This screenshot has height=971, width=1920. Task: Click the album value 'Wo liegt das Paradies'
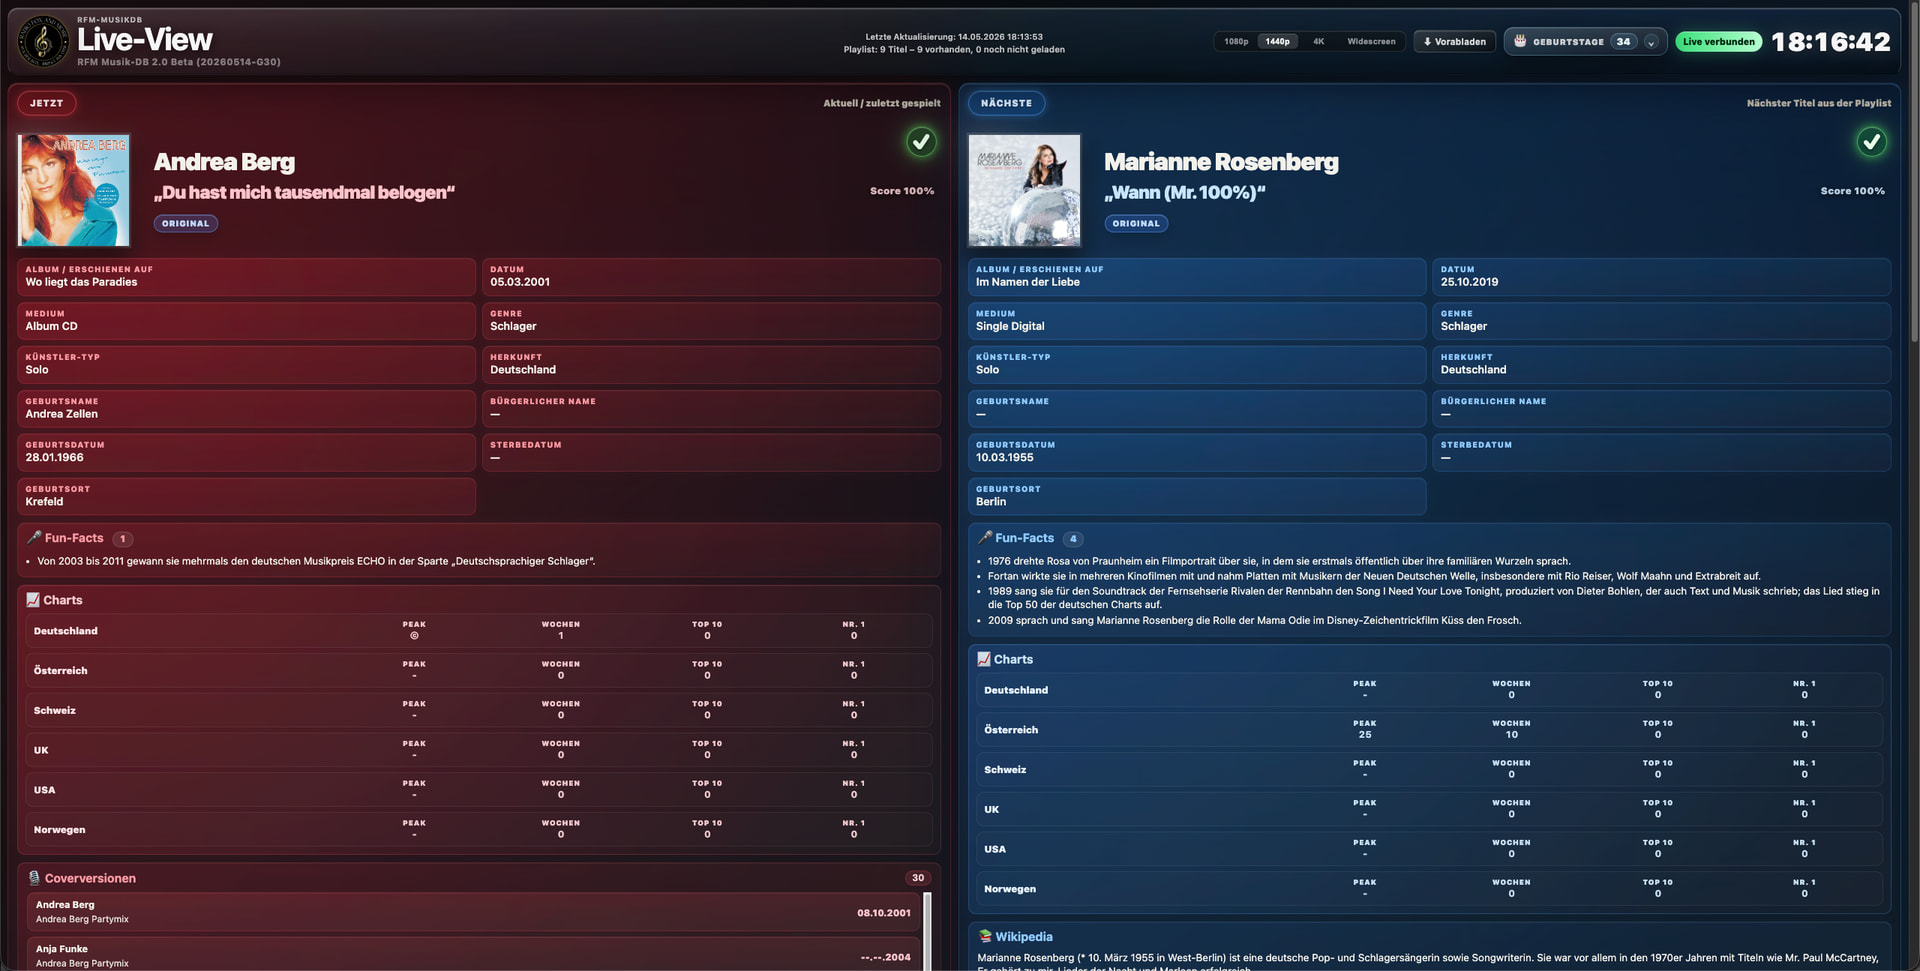pos(81,282)
